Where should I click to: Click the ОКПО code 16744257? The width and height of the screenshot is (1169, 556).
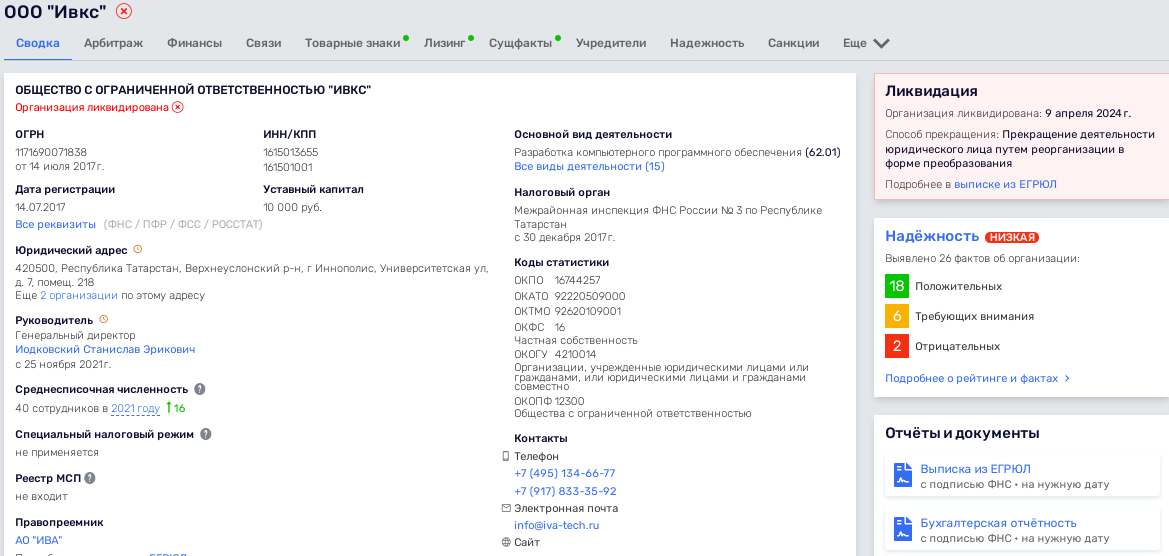577,280
